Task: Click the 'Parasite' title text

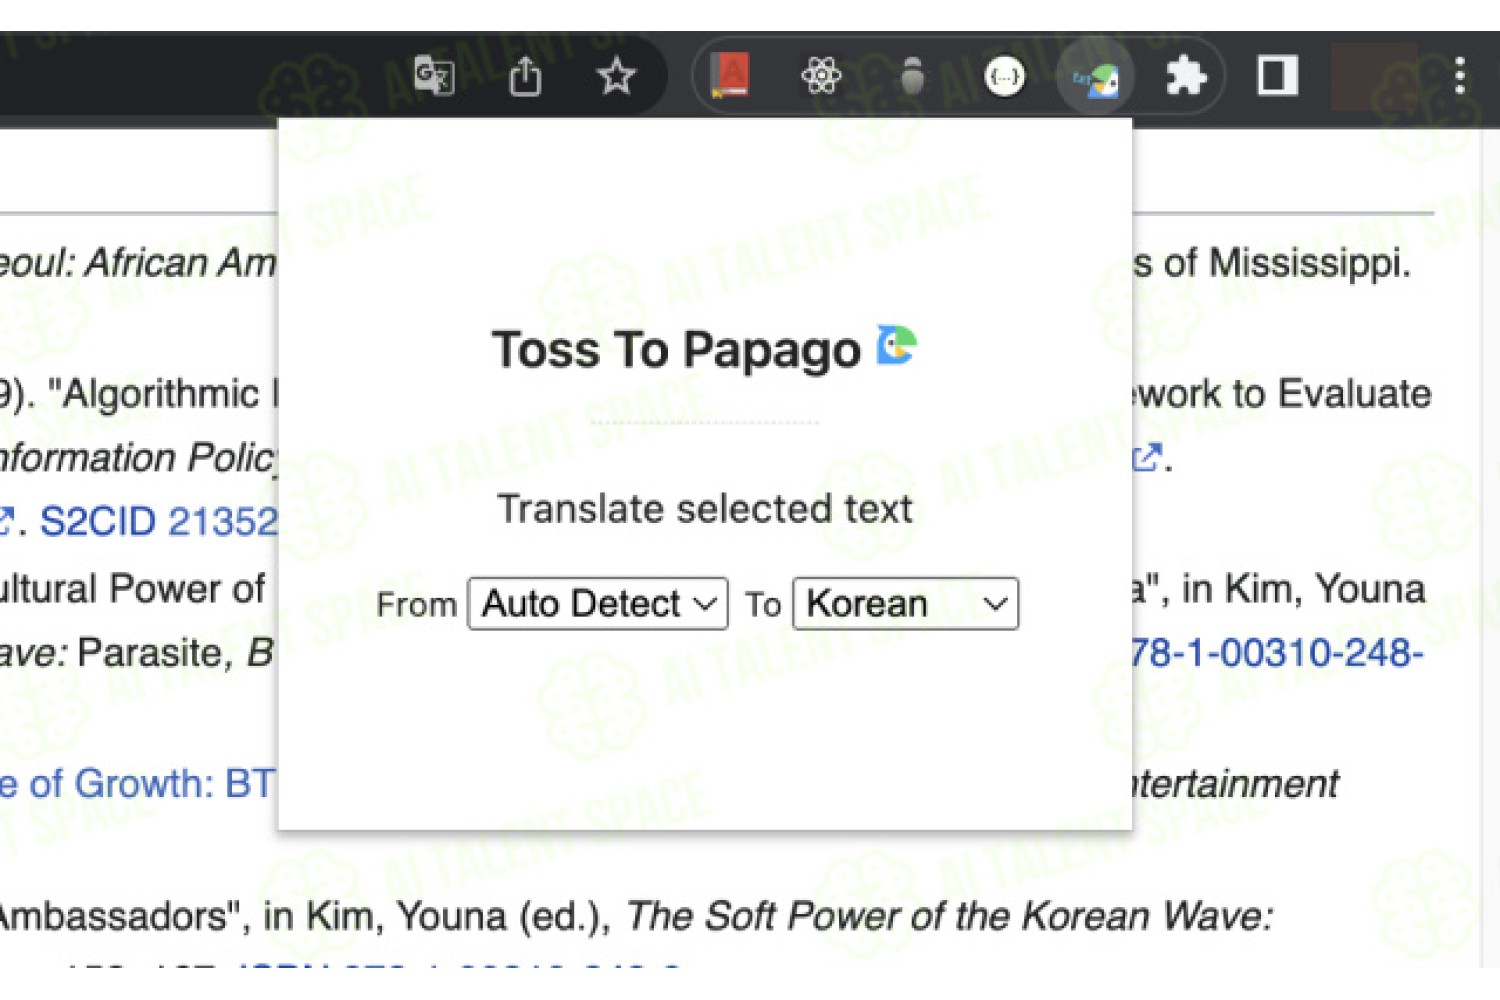Action: point(149,653)
